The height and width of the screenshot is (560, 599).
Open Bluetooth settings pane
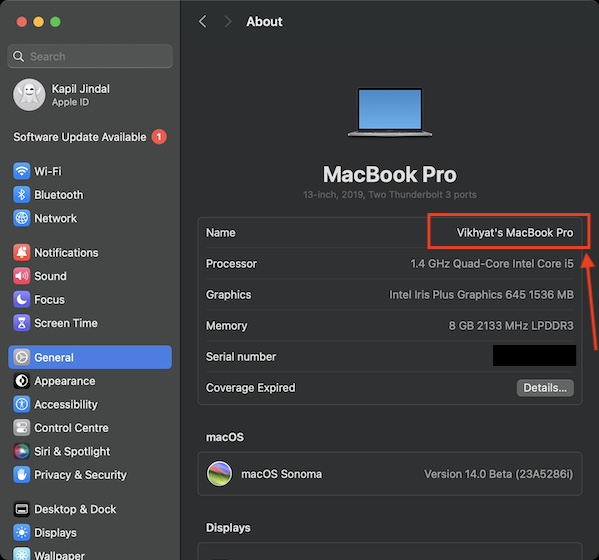(x=90, y=195)
